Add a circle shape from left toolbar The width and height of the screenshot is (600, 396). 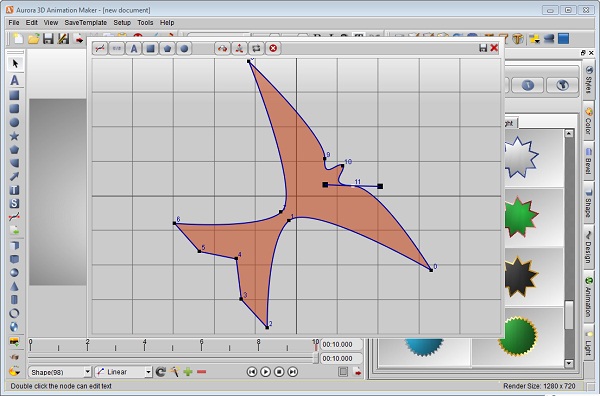pyautogui.click(x=14, y=122)
